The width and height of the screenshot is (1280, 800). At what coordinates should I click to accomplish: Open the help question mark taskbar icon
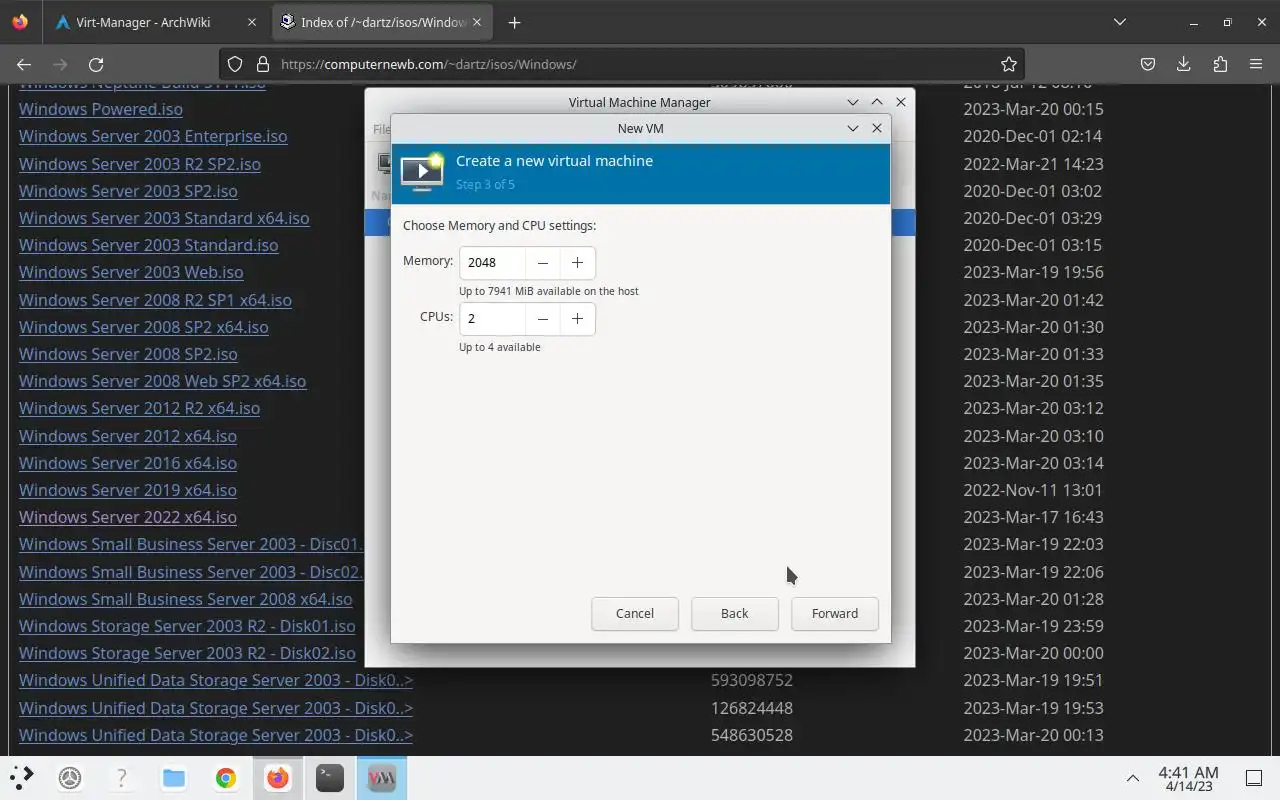pos(122,777)
